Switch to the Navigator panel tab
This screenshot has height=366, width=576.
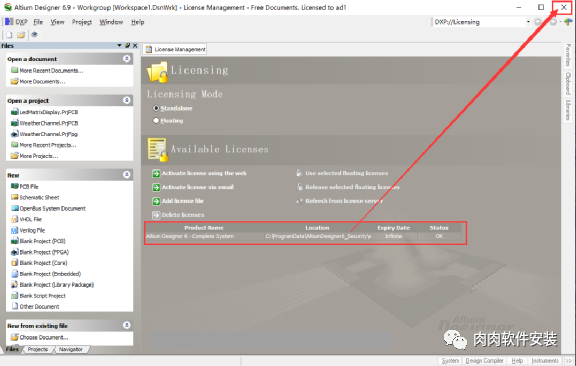(71, 349)
